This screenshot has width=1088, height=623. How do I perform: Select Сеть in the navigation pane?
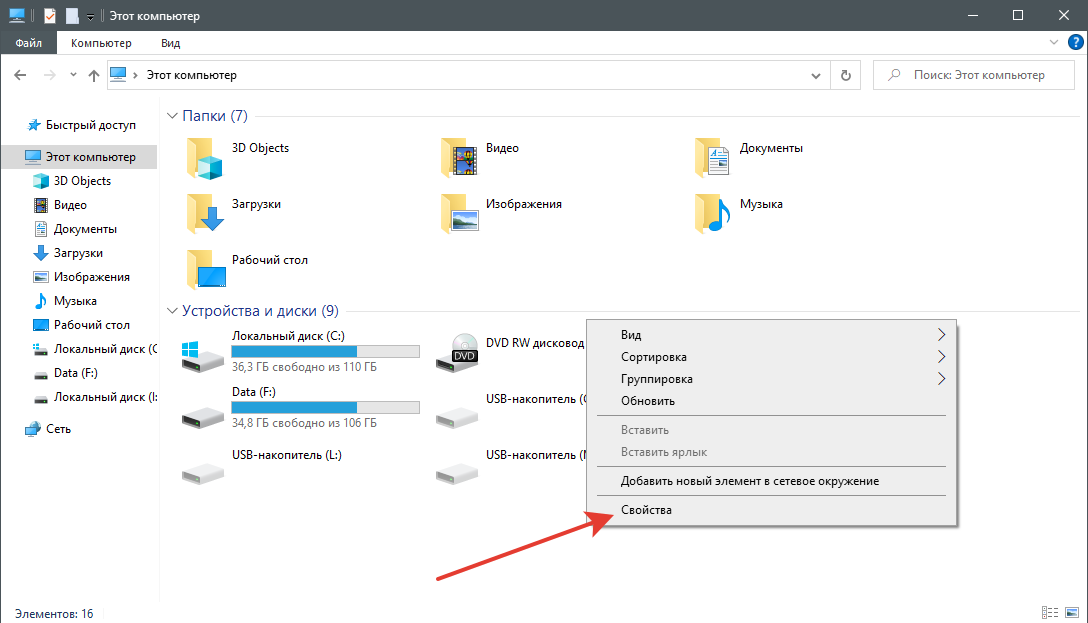tap(58, 429)
